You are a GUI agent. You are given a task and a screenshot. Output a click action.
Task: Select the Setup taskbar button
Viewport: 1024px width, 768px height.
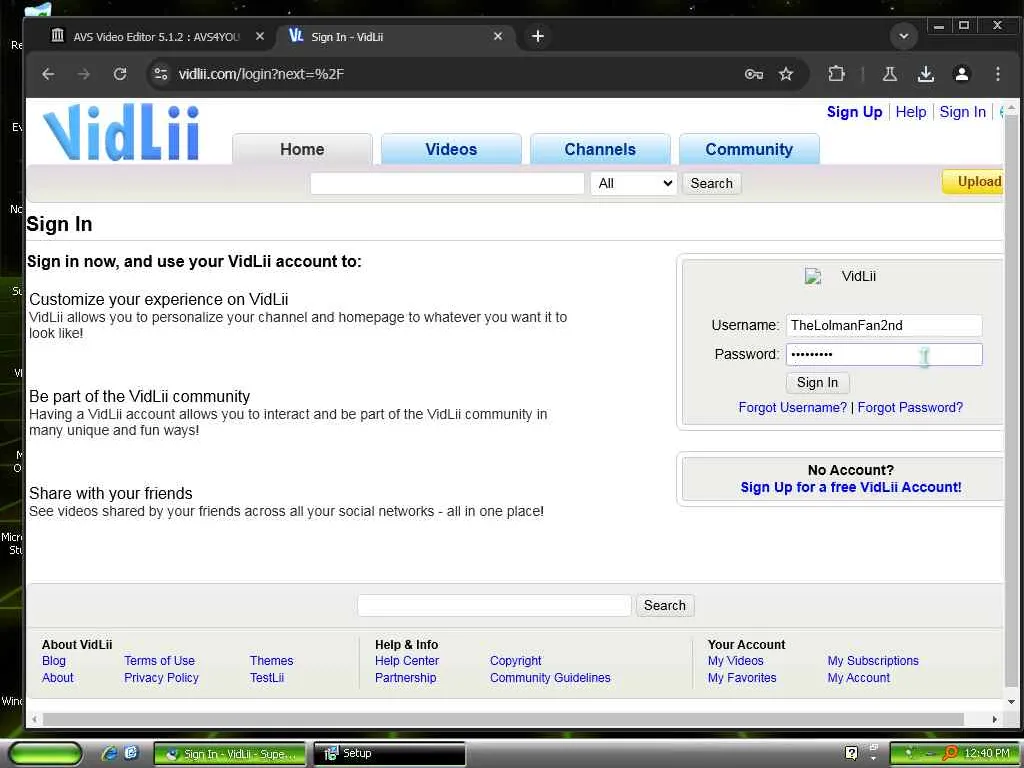389,754
